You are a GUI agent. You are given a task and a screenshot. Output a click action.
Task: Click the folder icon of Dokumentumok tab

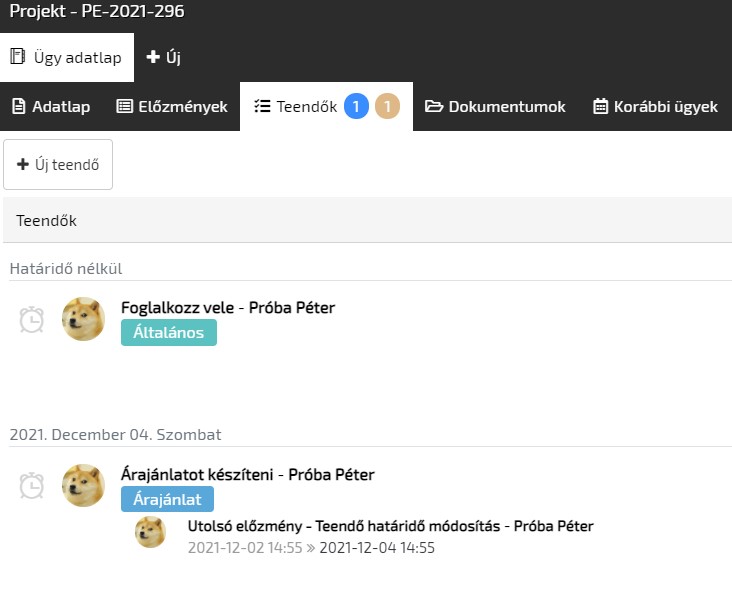click(434, 107)
